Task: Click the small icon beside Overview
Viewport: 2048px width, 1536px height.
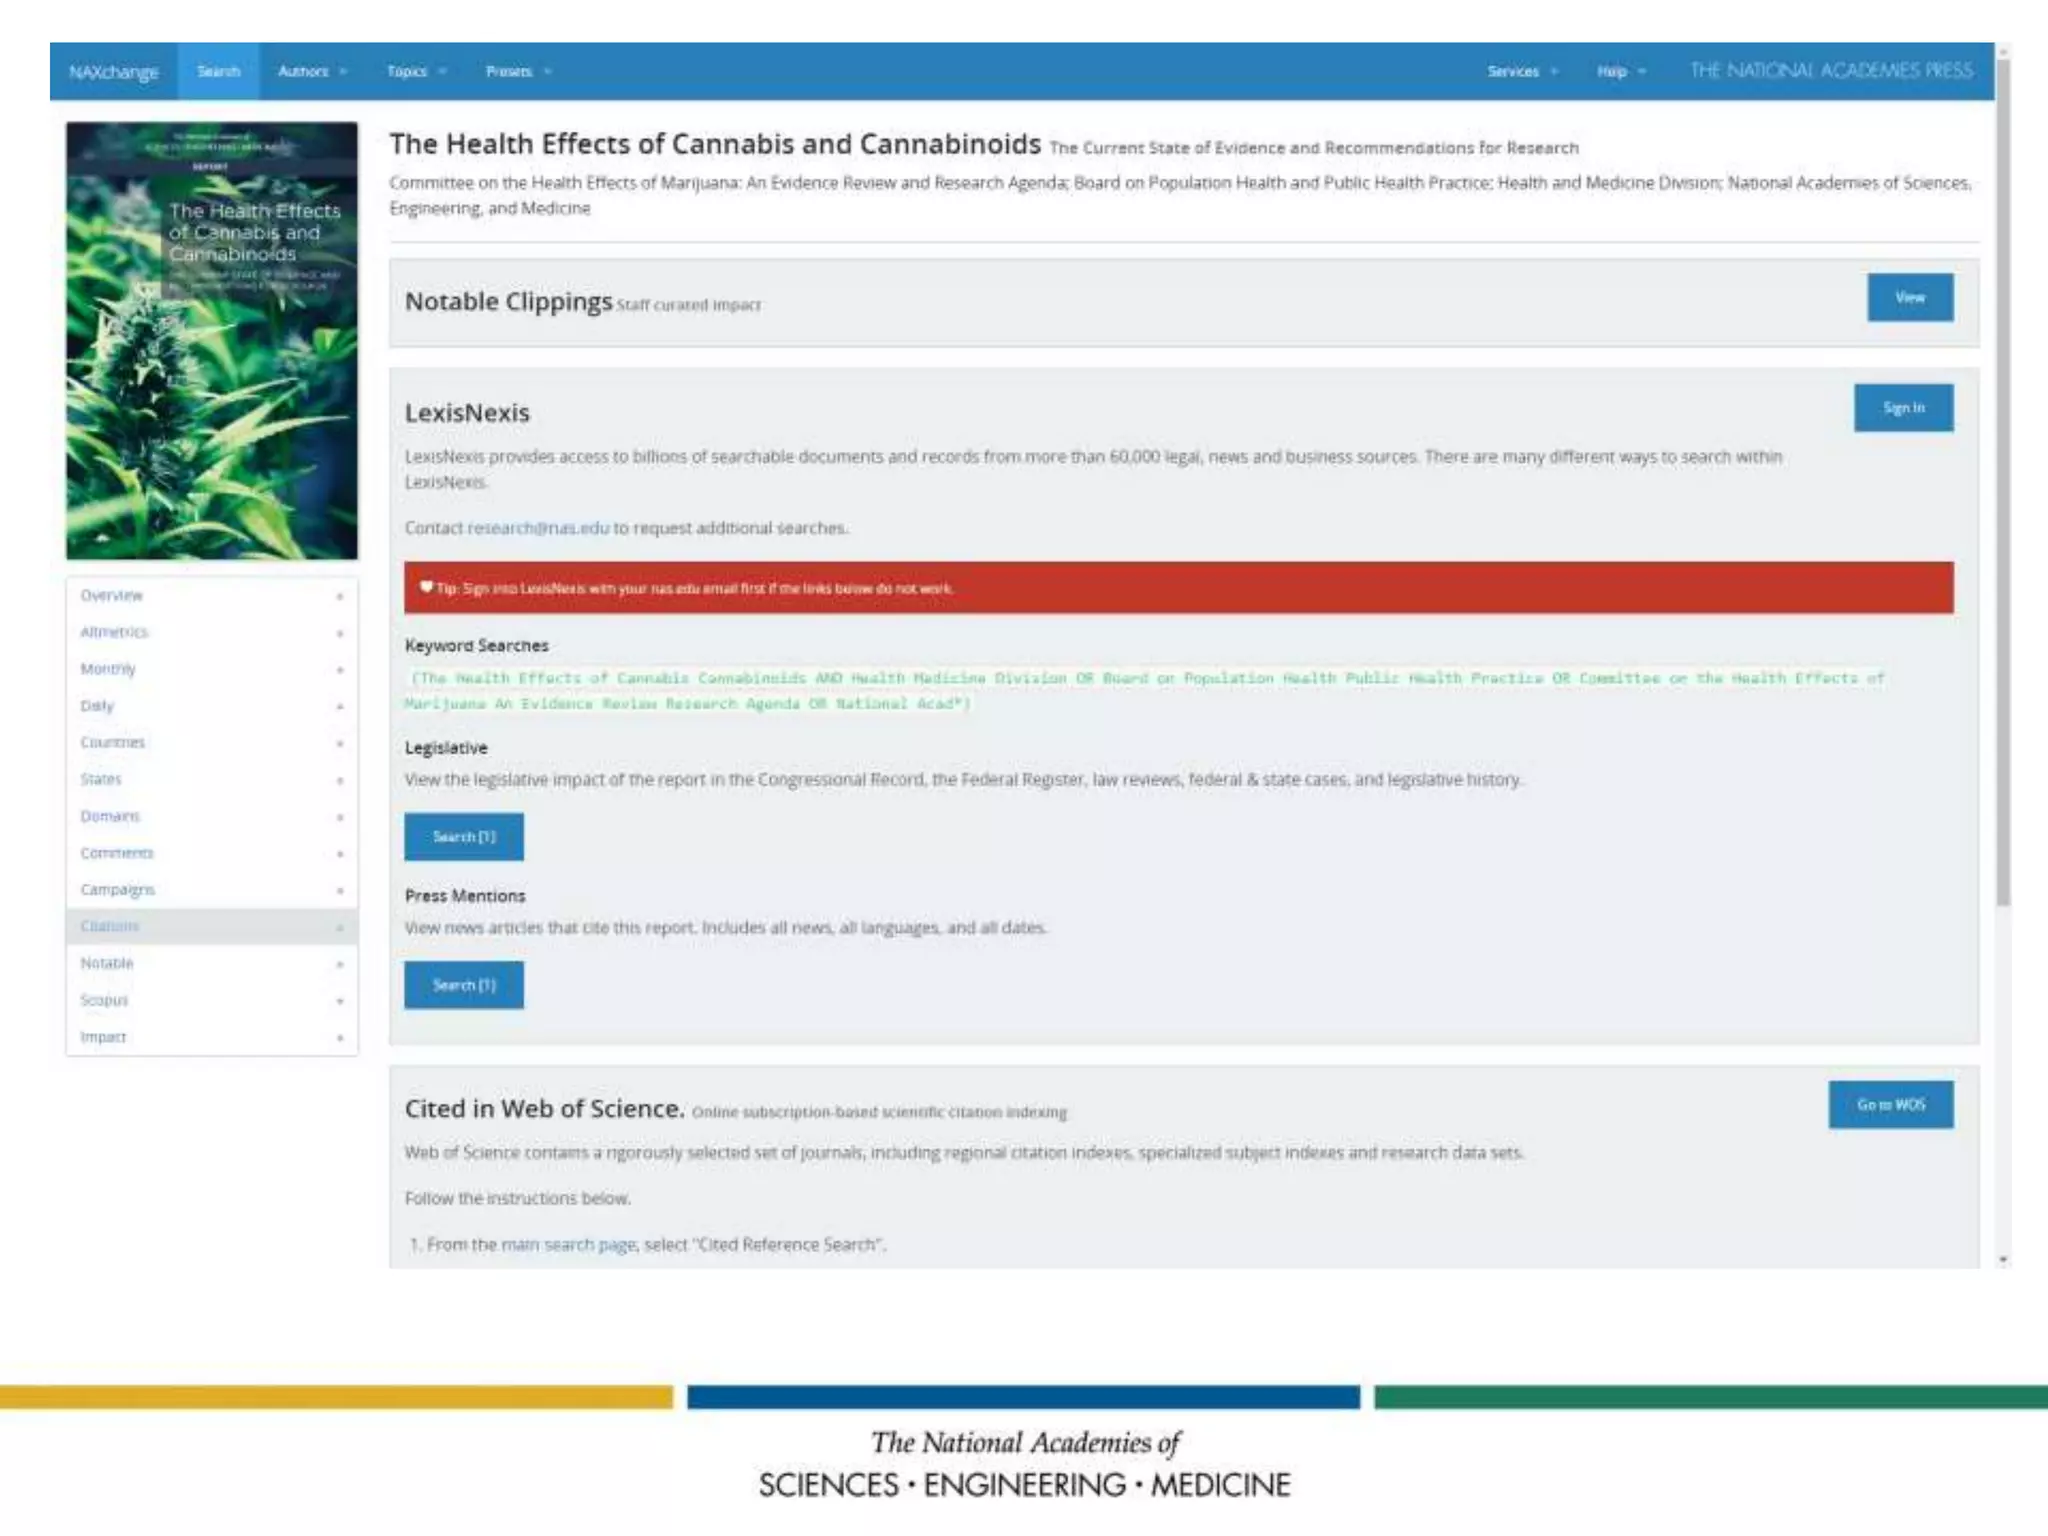Action: click(x=340, y=596)
